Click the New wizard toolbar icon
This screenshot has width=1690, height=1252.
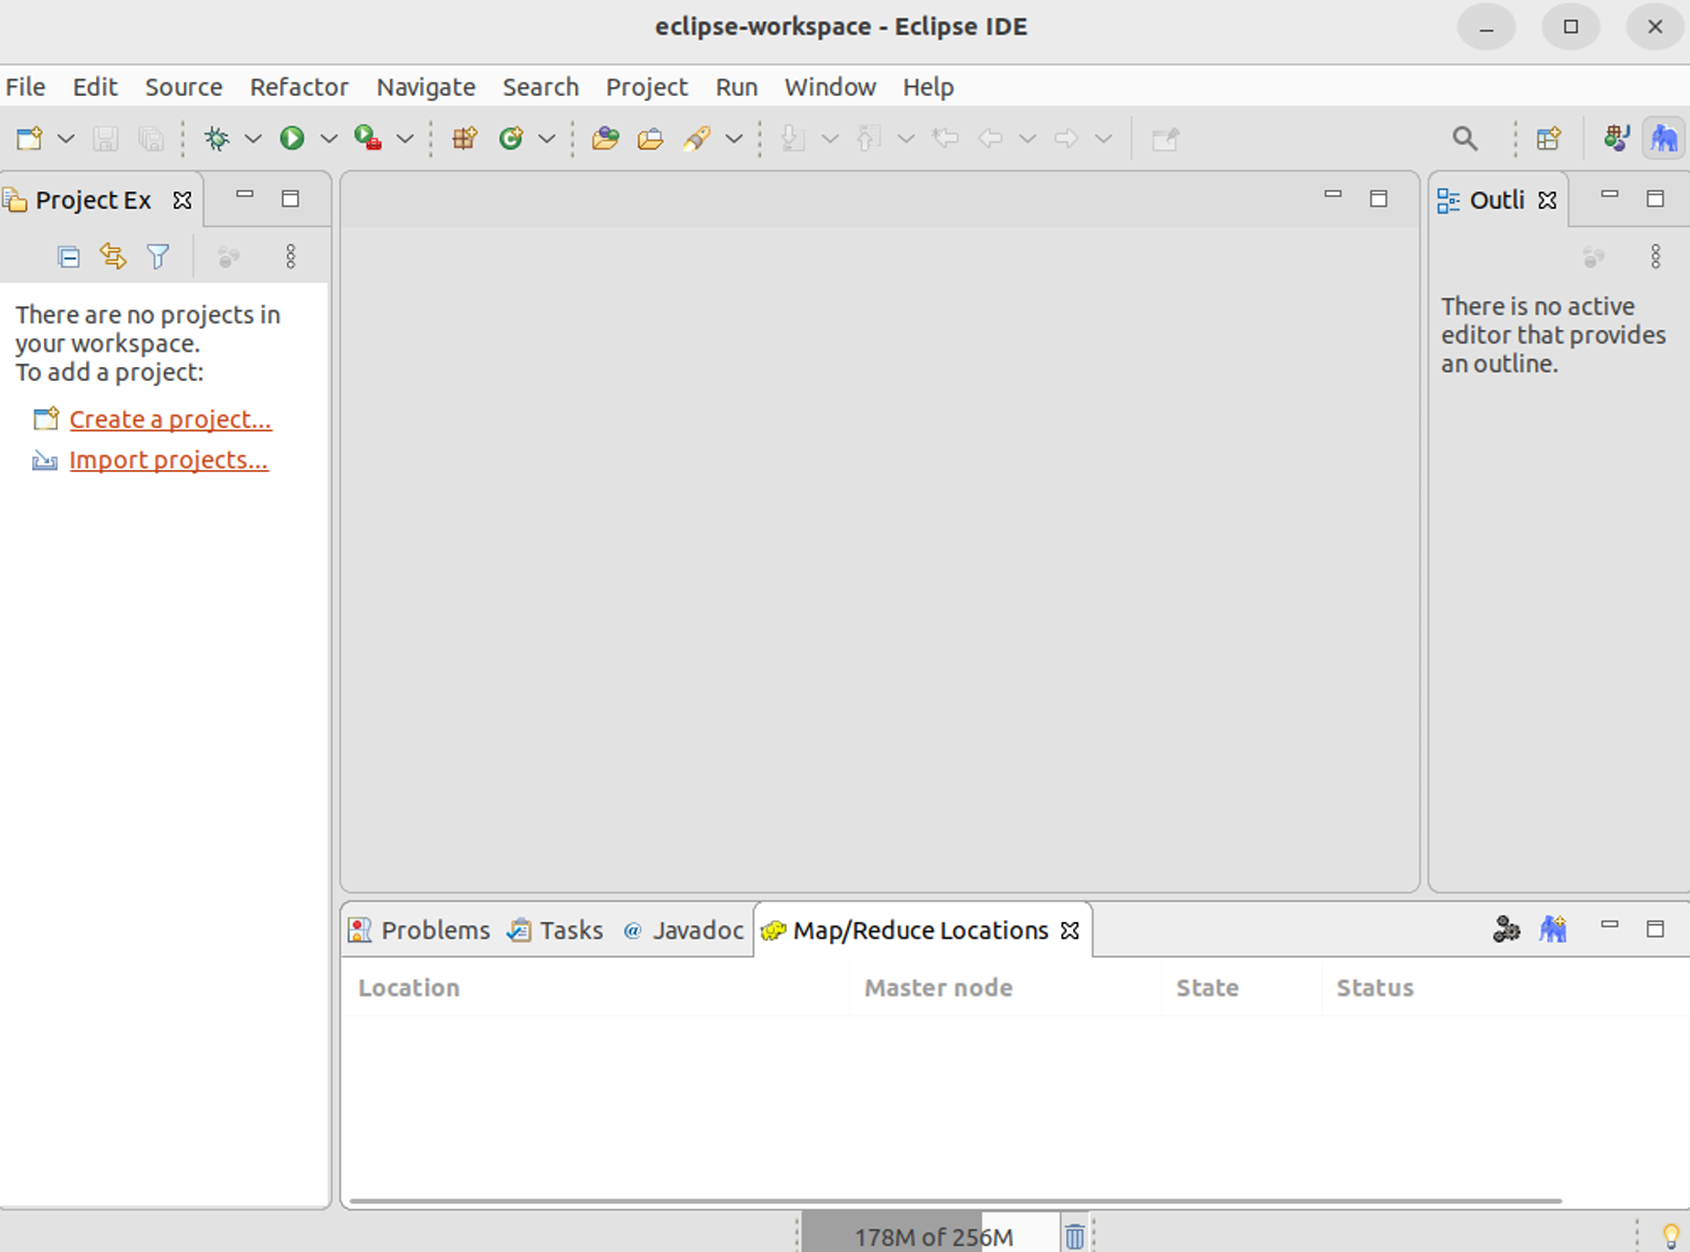[29, 138]
